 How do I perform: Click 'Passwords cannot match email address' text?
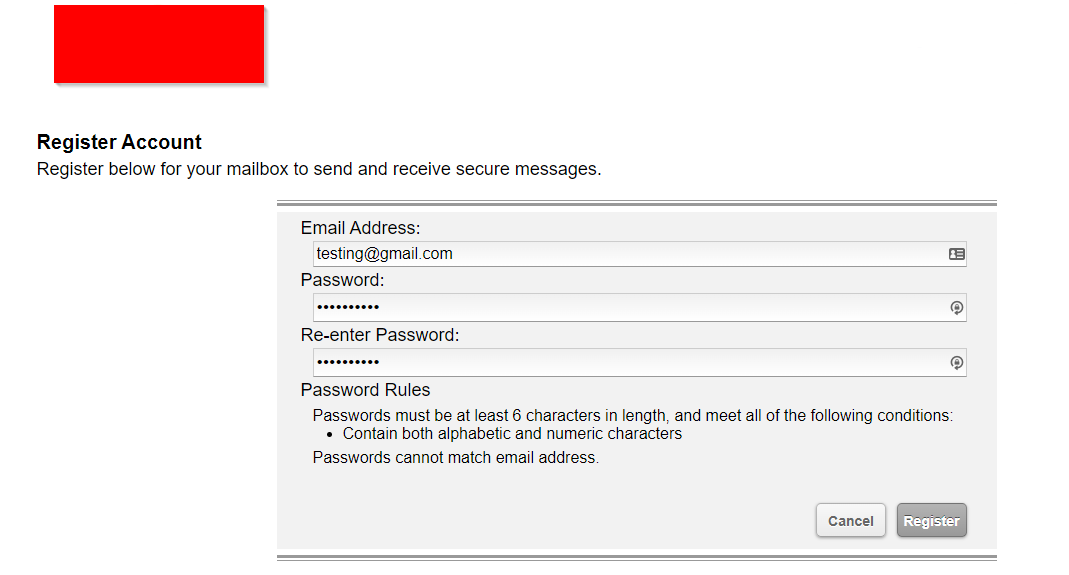click(x=455, y=458)
